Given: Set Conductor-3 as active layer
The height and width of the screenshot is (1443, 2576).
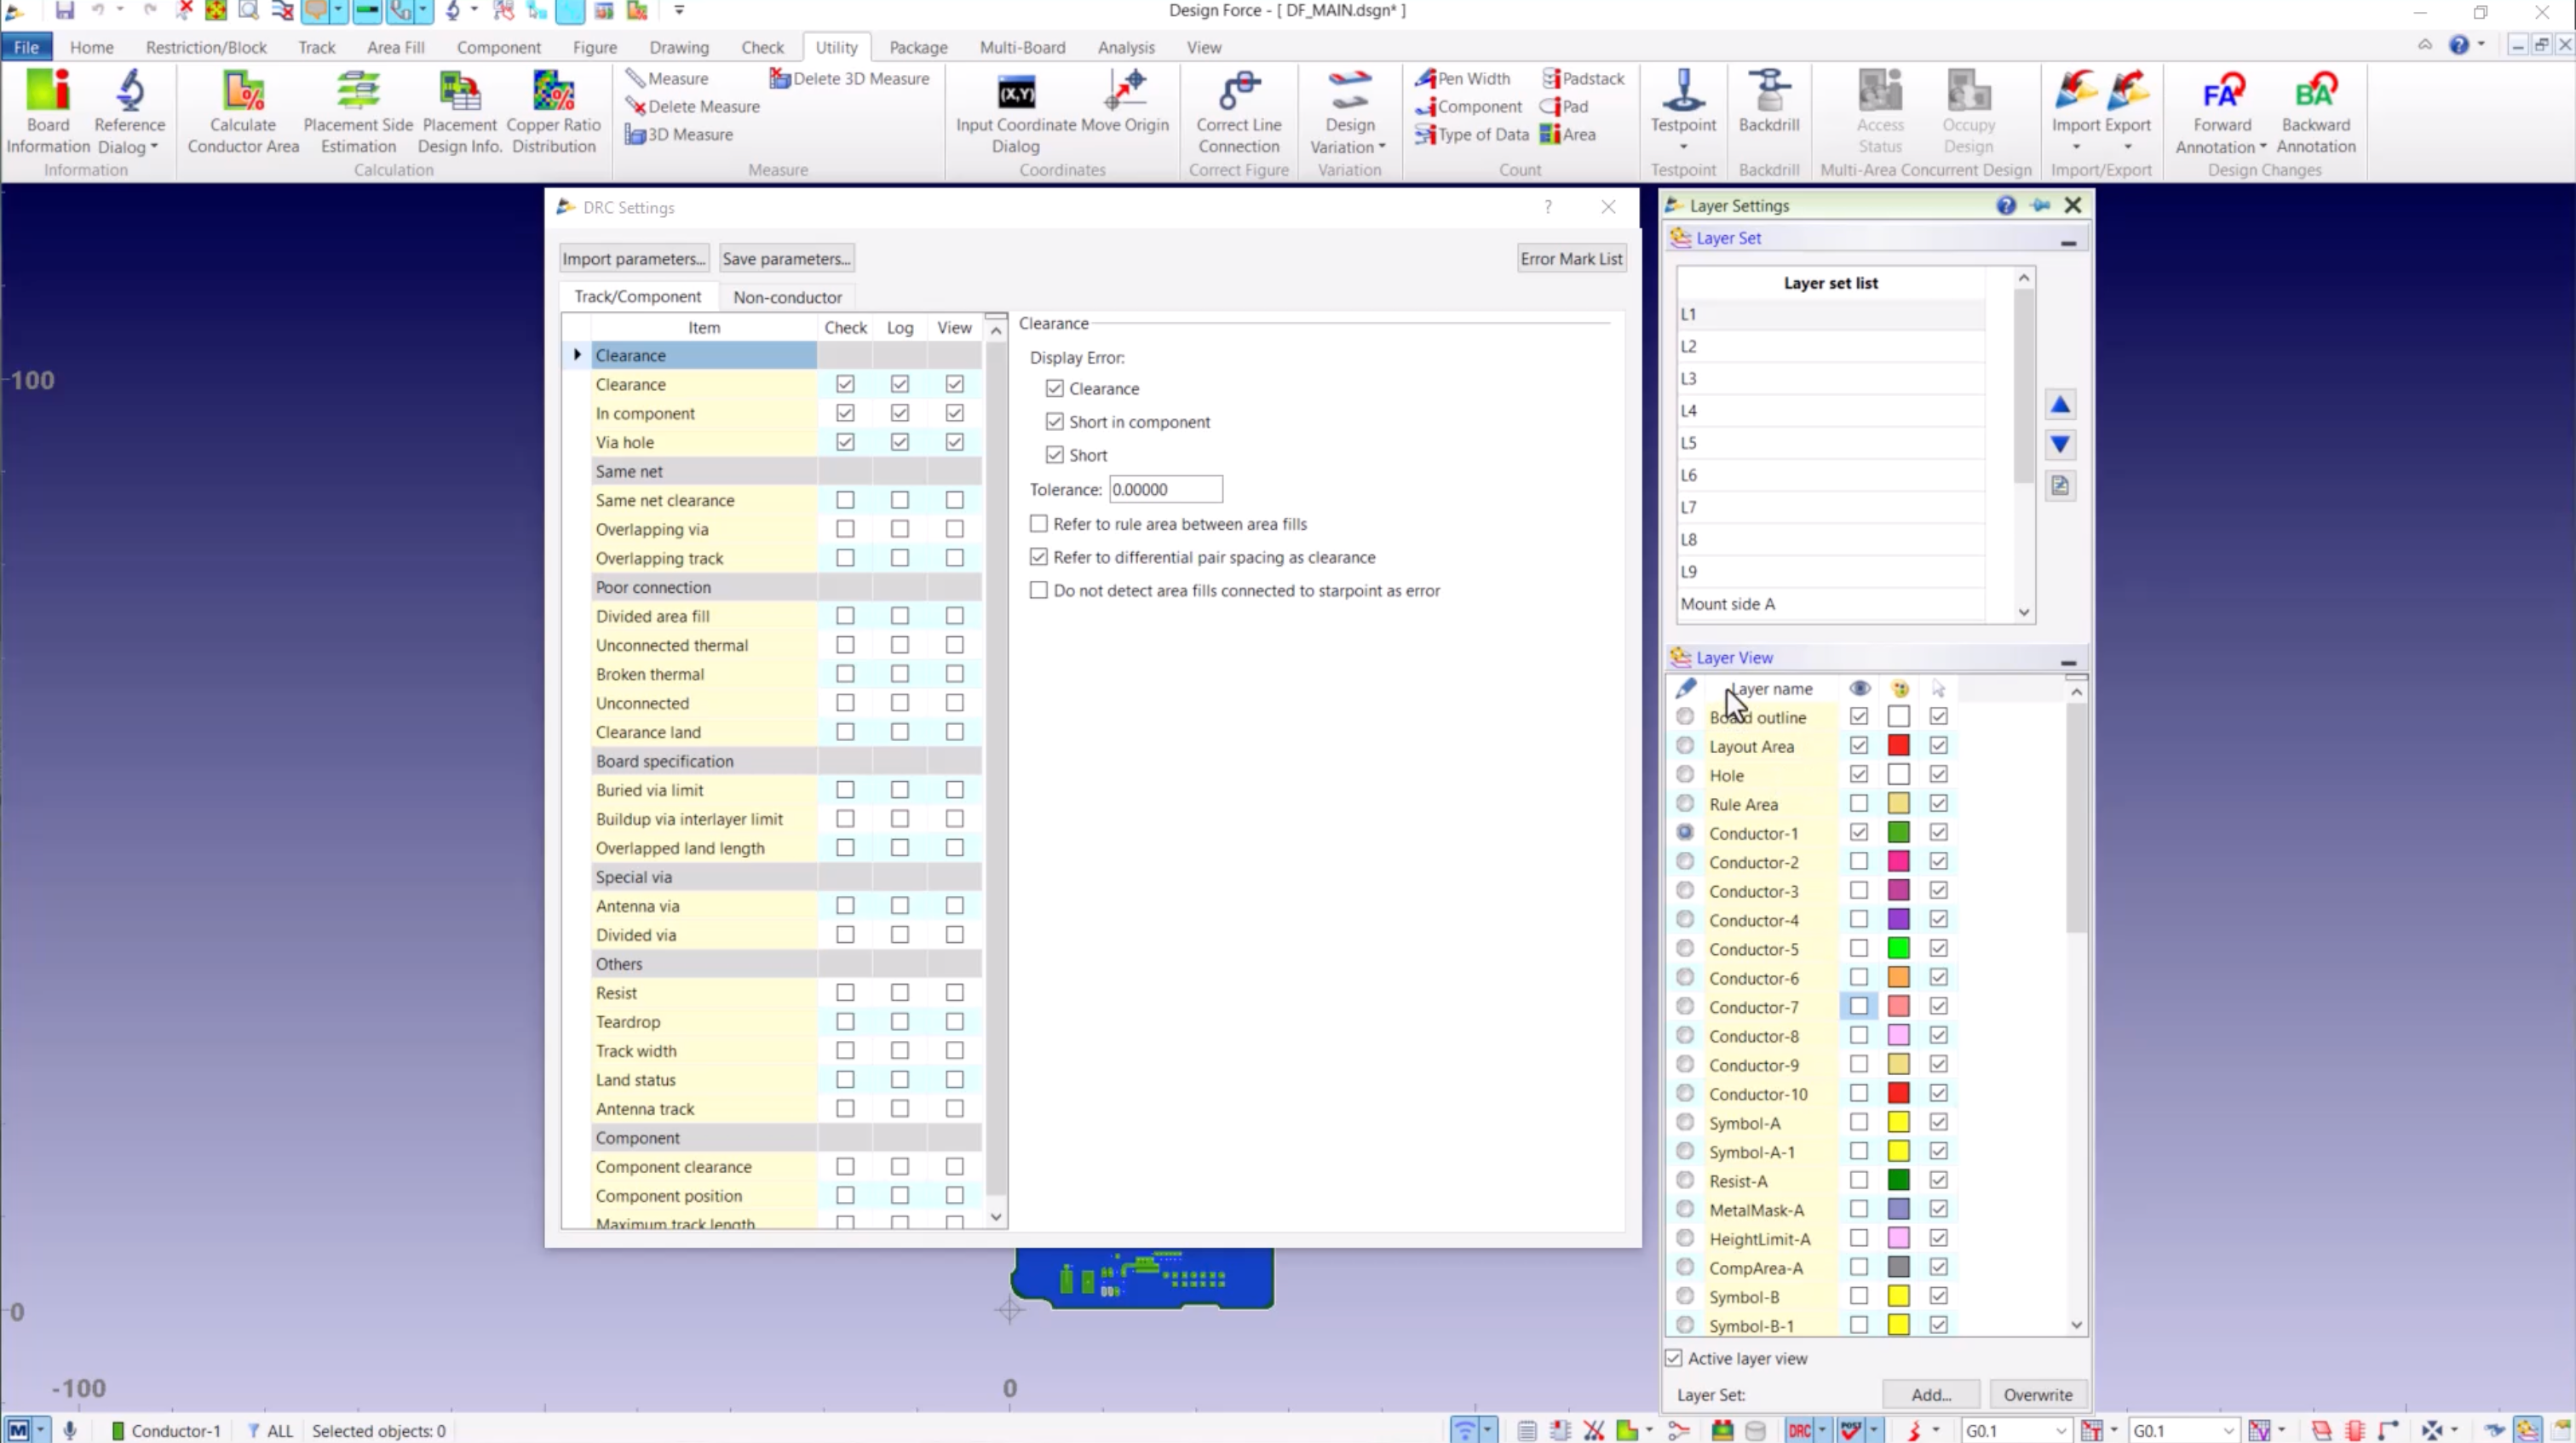Looking at the screenshot, I should [x=1685, y=890].
